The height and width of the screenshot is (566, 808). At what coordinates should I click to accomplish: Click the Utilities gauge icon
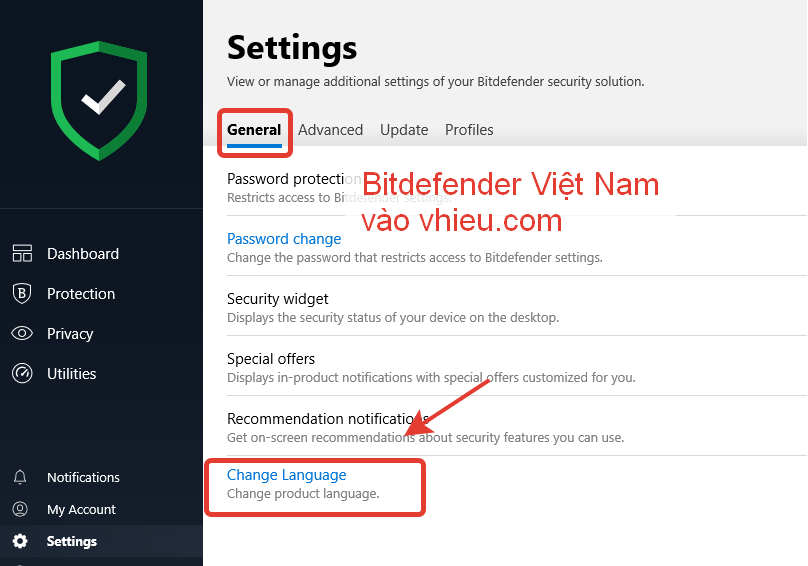coord(22,373)
